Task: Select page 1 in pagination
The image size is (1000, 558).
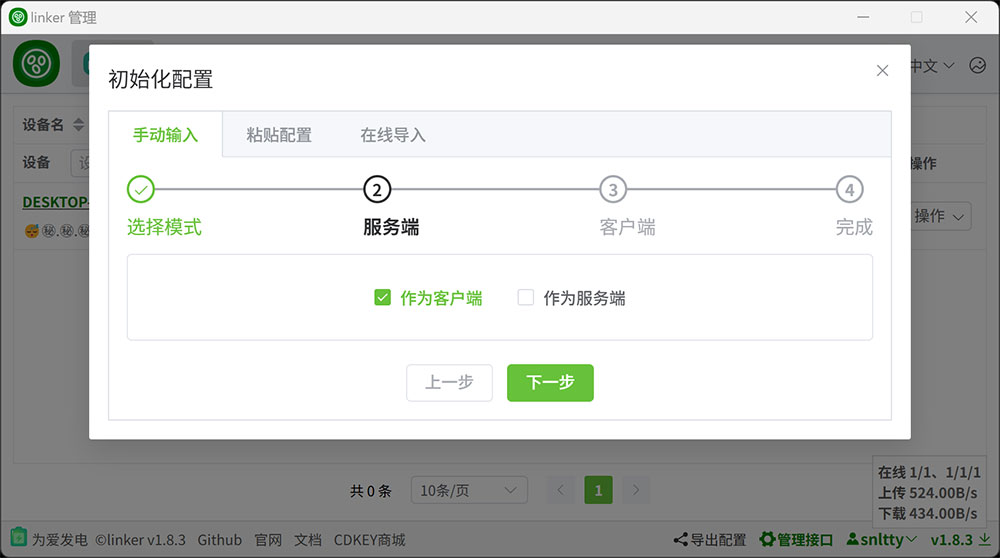Action: tap(598, 490)
